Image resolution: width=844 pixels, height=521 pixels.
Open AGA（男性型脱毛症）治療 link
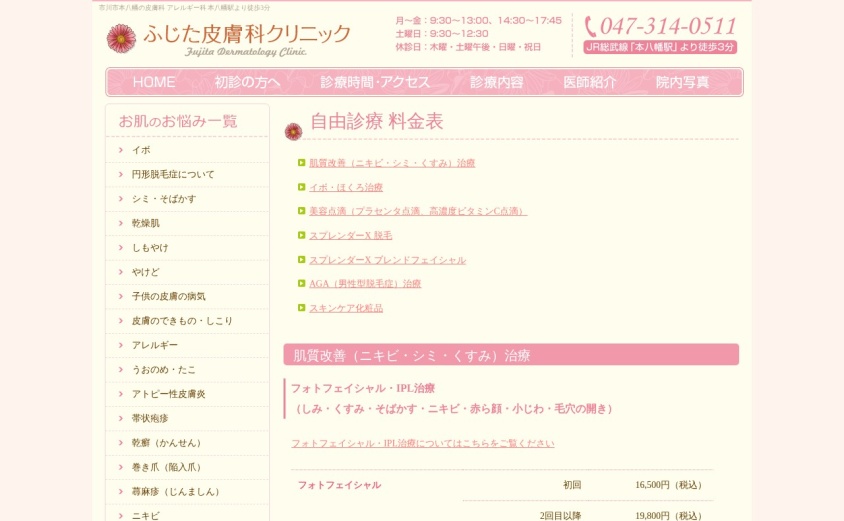[365, 284]
